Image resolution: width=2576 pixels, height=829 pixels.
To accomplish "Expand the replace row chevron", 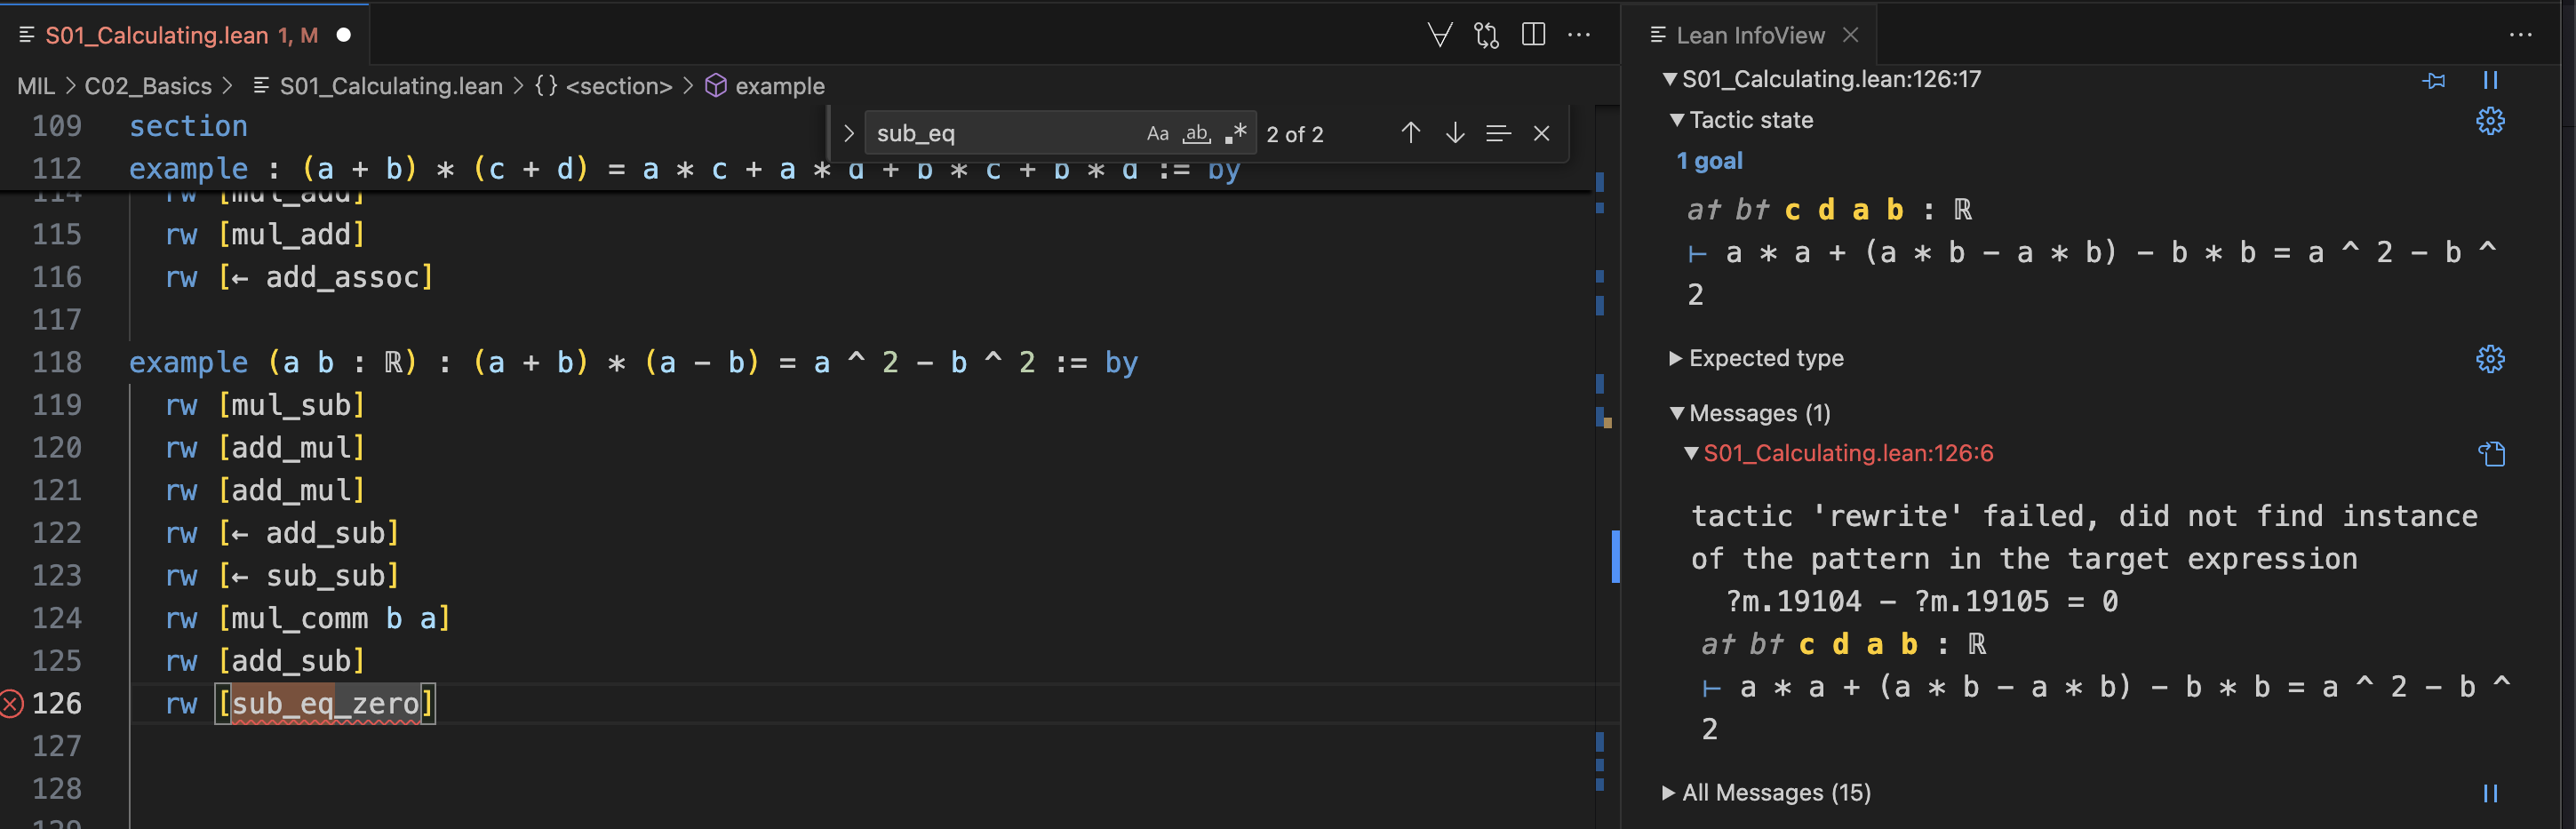I will pyautogui.click(x=848, y=133).
